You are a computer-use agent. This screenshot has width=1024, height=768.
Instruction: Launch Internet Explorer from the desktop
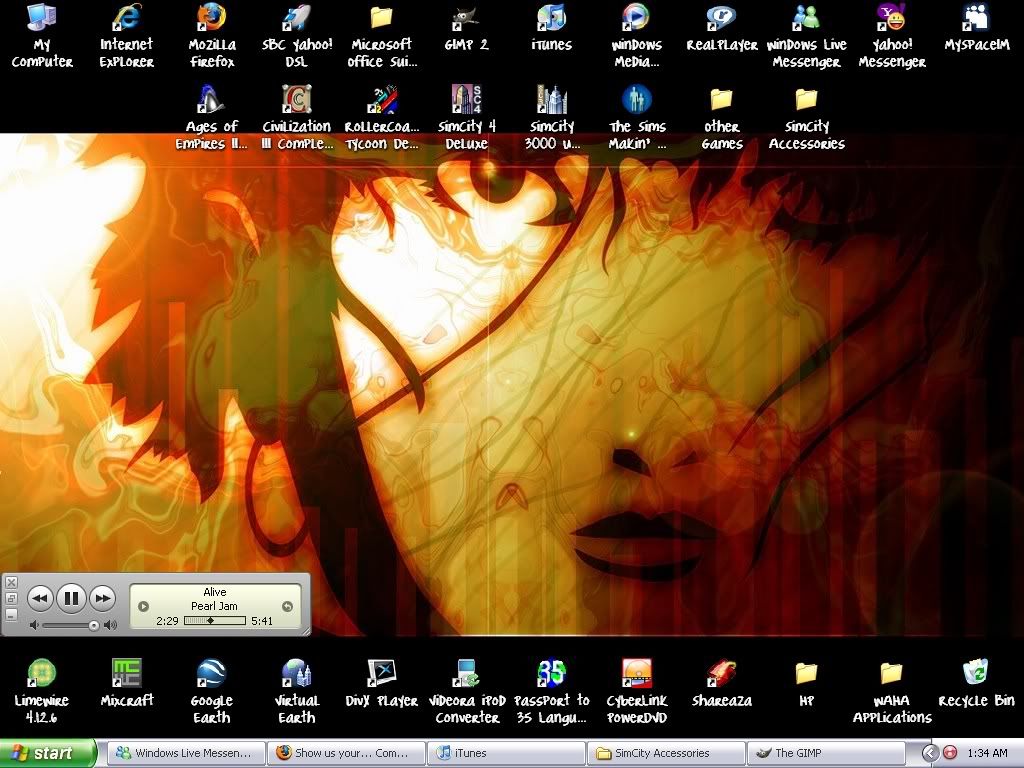tap(127, 35)
